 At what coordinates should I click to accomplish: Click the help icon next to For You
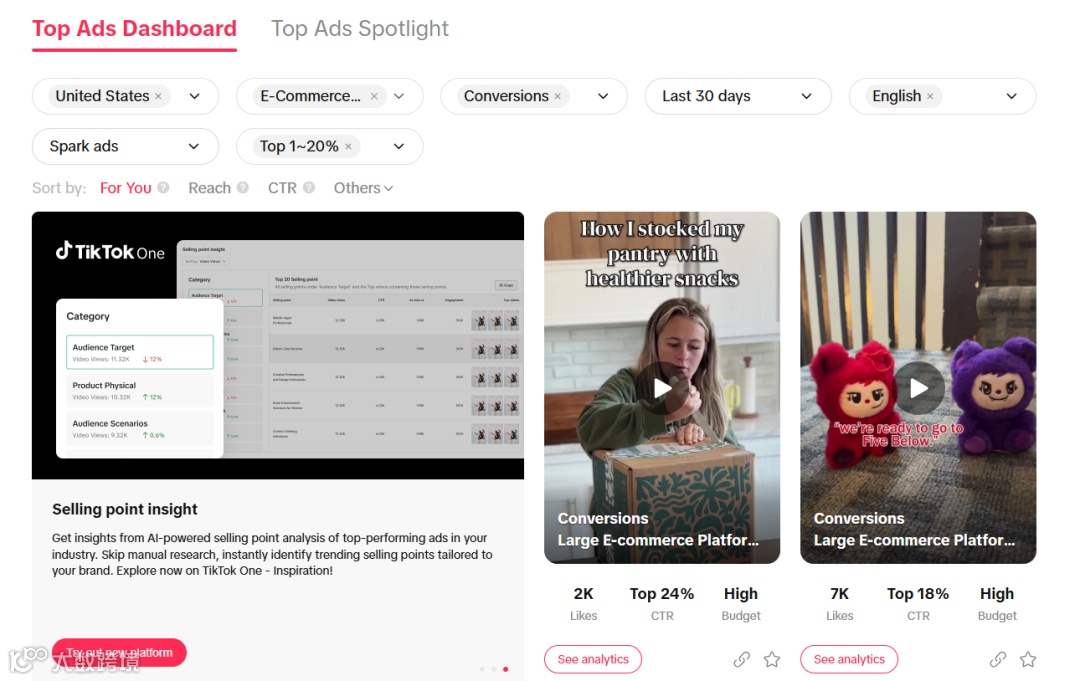(x=163, y=187)
